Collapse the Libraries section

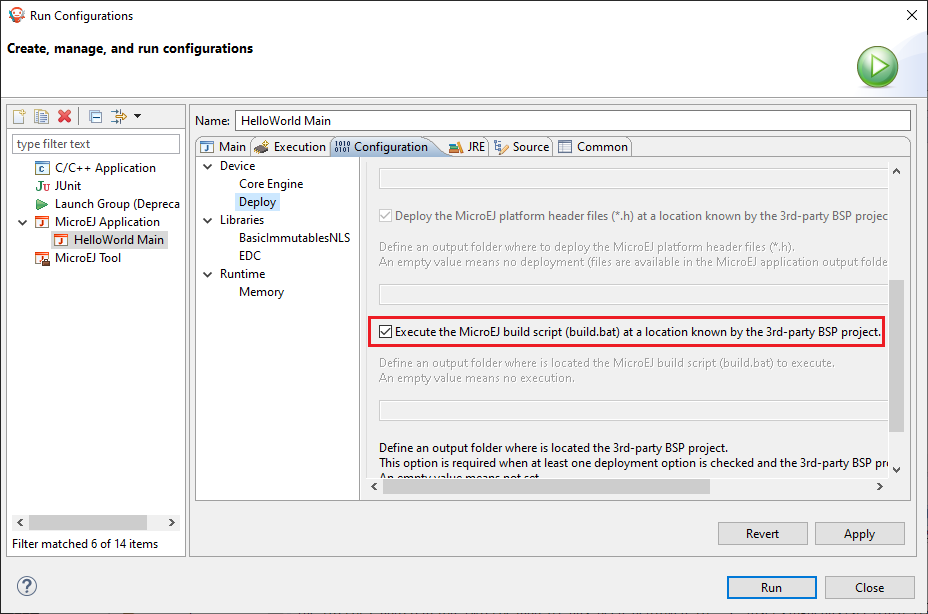tap(208, 220)
